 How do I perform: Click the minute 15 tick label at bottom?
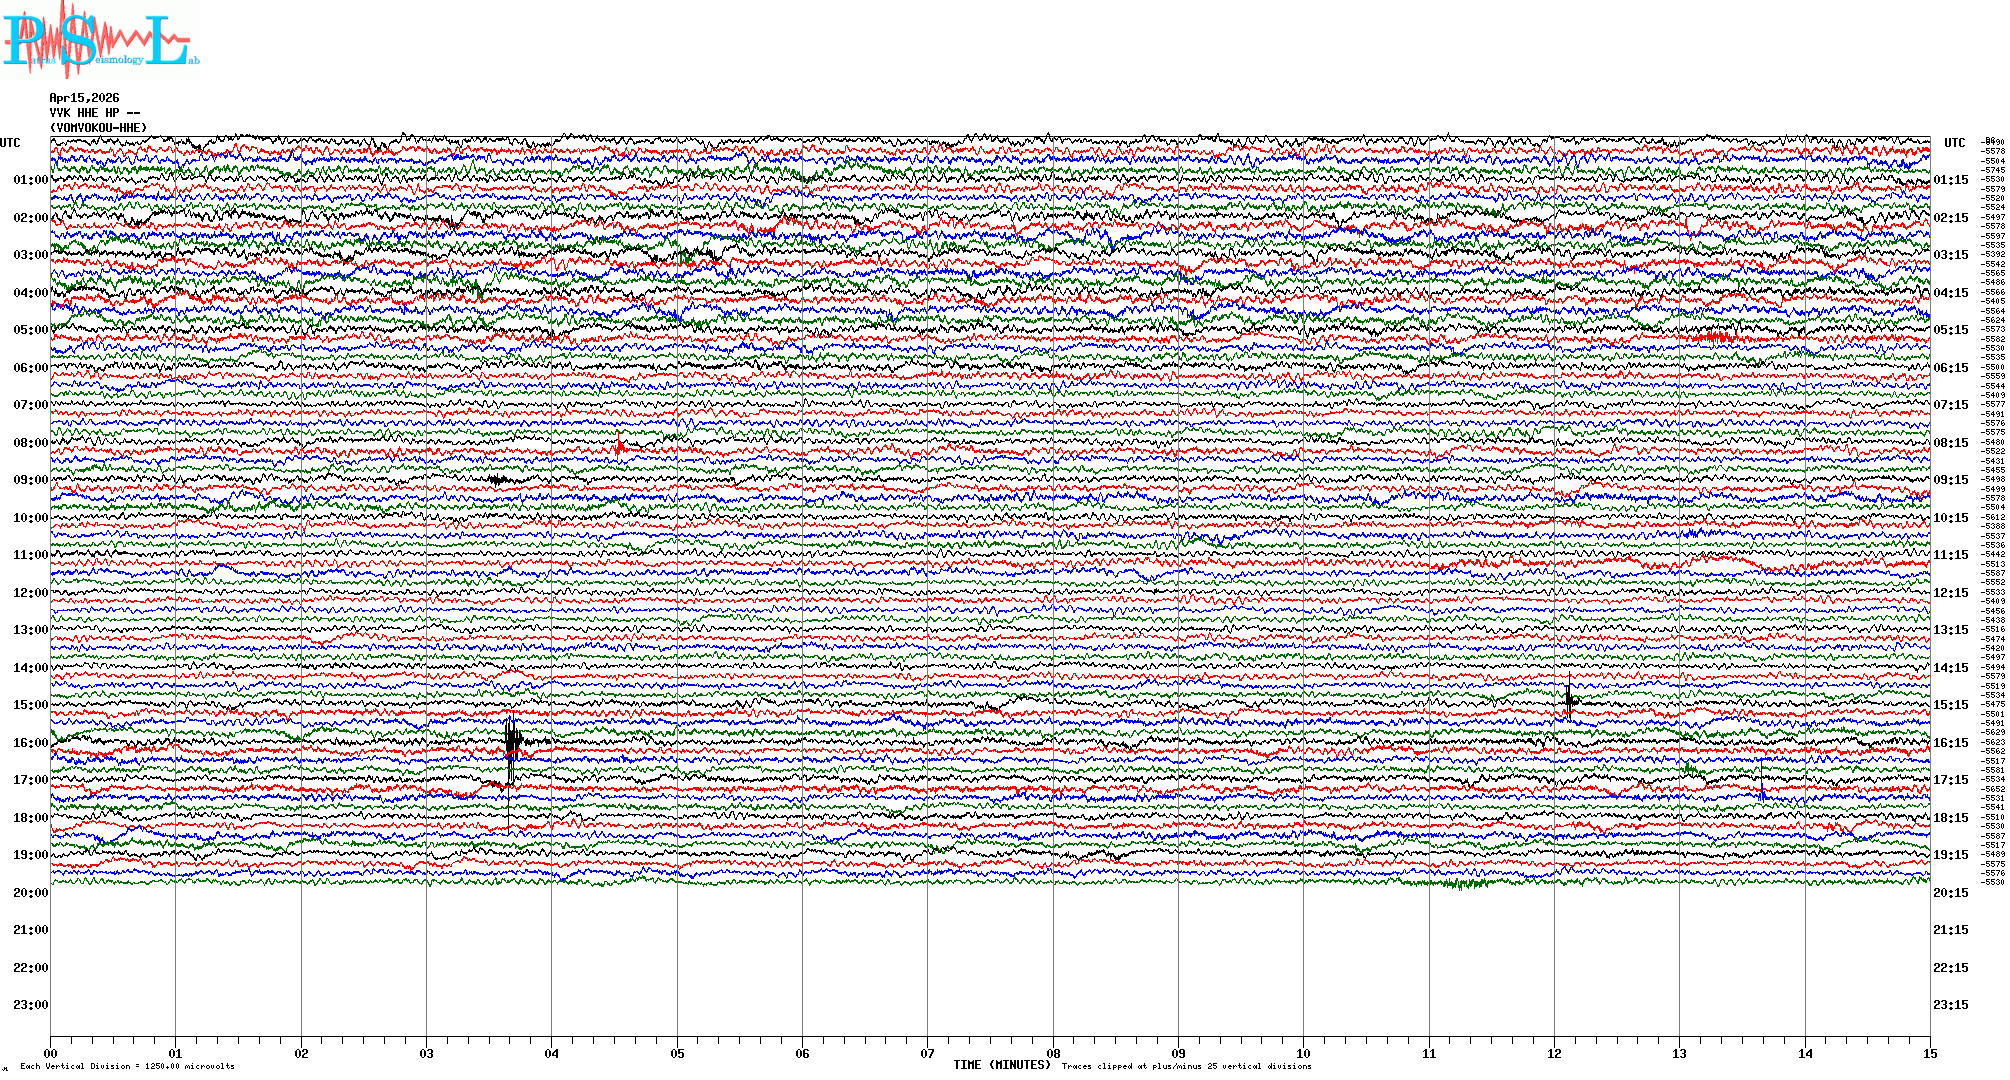pyautogui.click(x=1929, y=1054)
